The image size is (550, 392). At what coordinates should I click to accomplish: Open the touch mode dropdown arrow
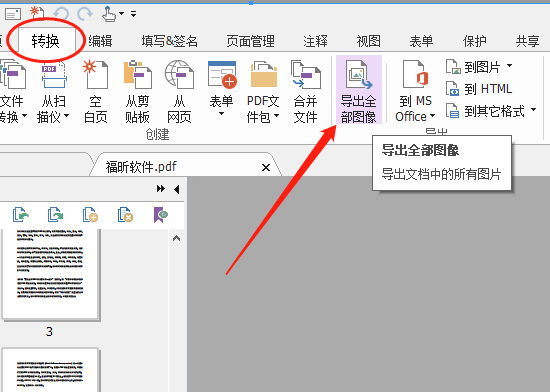121,14
